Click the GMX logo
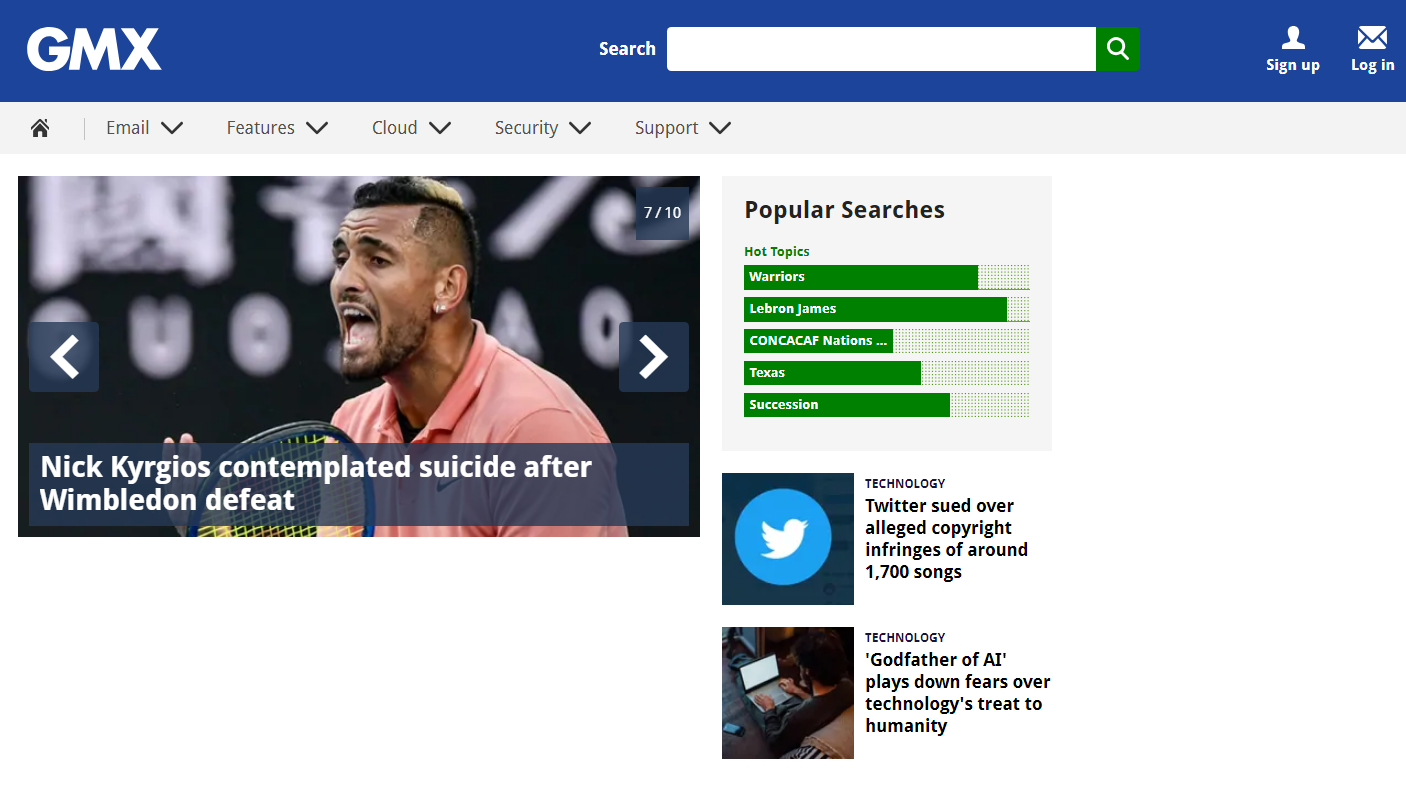This screenshot has height=803, width=1406. (94, 49)
